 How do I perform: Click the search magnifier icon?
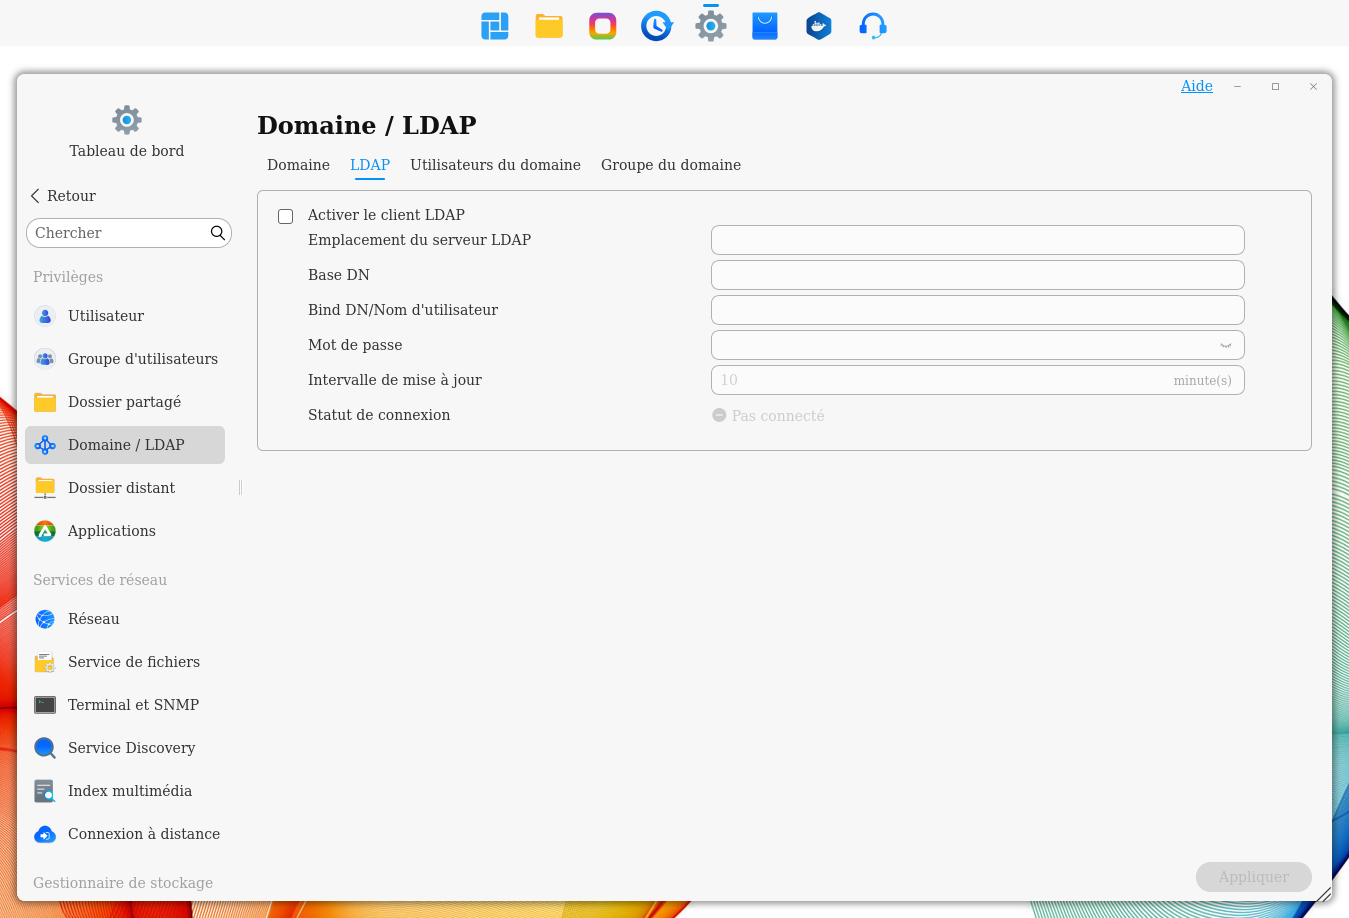(x=217, y=233)
